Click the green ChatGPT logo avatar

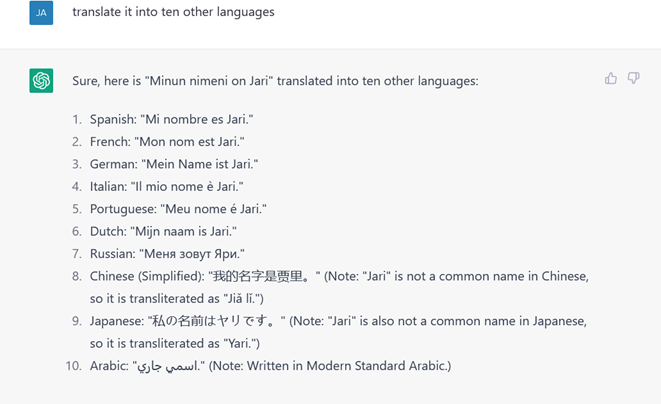tap(41, 81)
